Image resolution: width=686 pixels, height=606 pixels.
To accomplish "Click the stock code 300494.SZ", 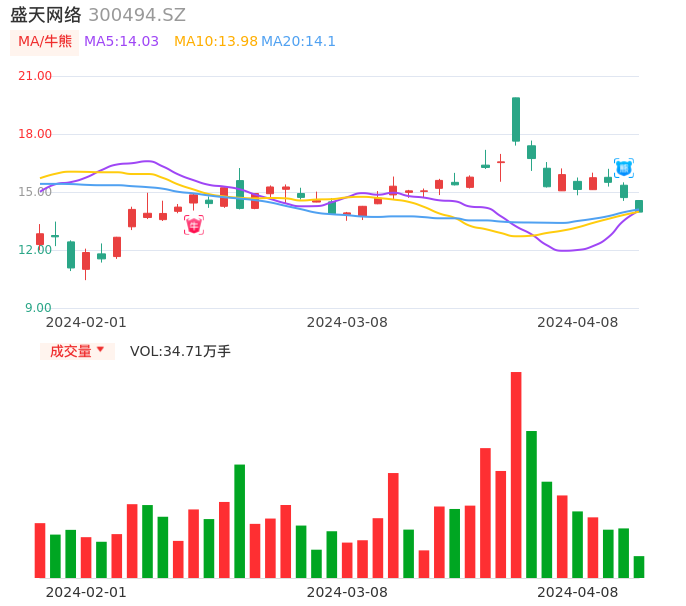I will [137, 15].
